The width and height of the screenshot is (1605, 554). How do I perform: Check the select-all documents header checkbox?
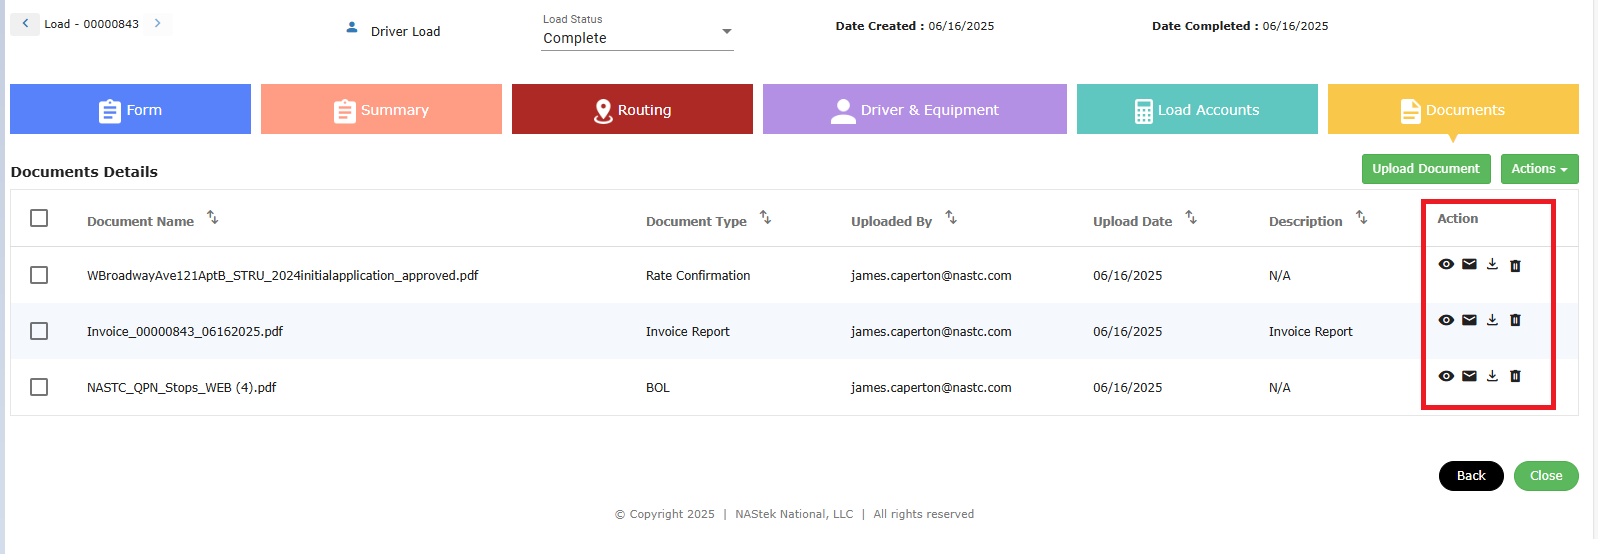coord(39,218)
